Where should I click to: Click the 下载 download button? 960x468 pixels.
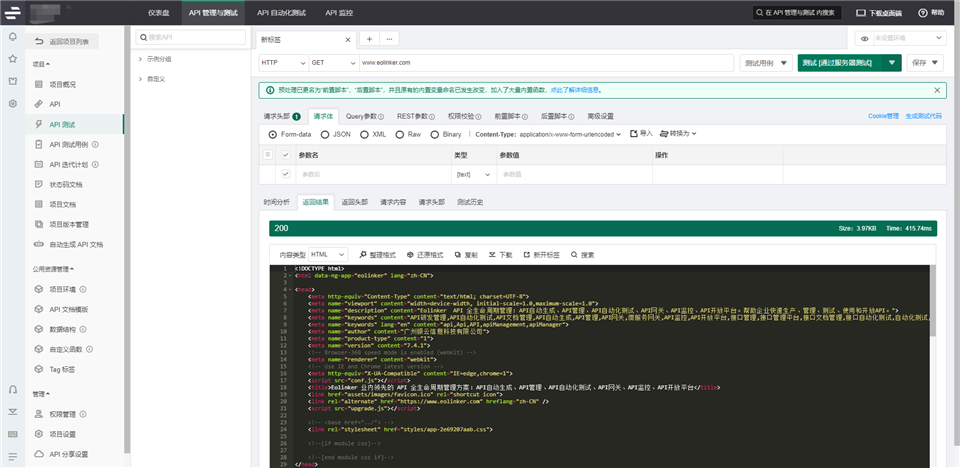click(500, 255)
